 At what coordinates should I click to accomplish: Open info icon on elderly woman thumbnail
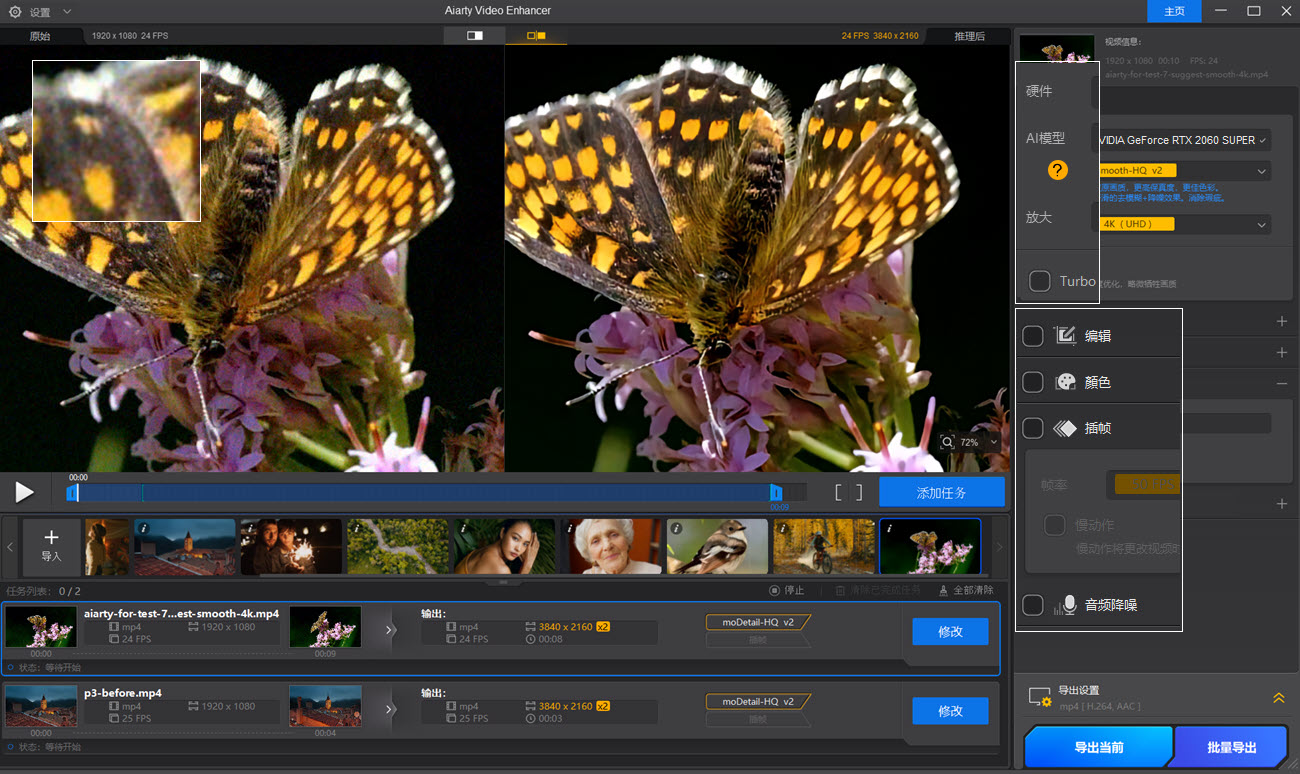click(x=570, y=528)
